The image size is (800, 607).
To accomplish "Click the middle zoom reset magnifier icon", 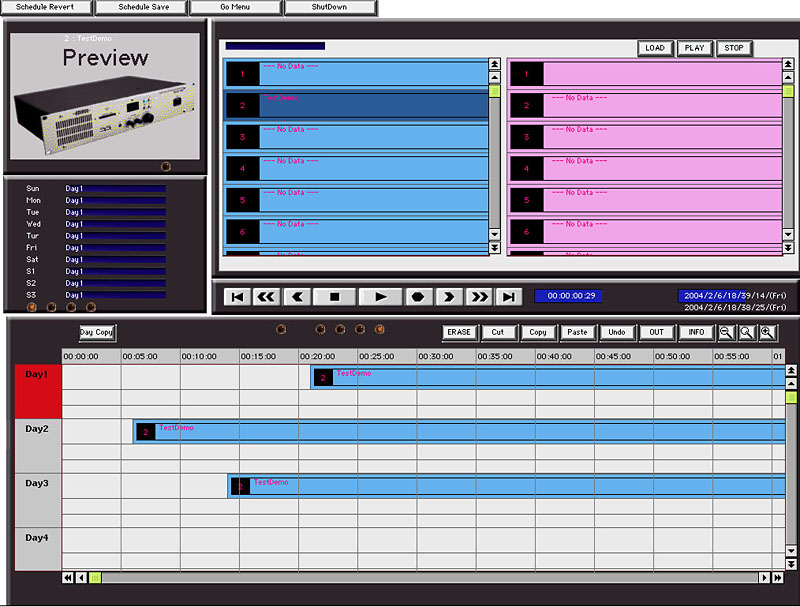I will point(746,332).
